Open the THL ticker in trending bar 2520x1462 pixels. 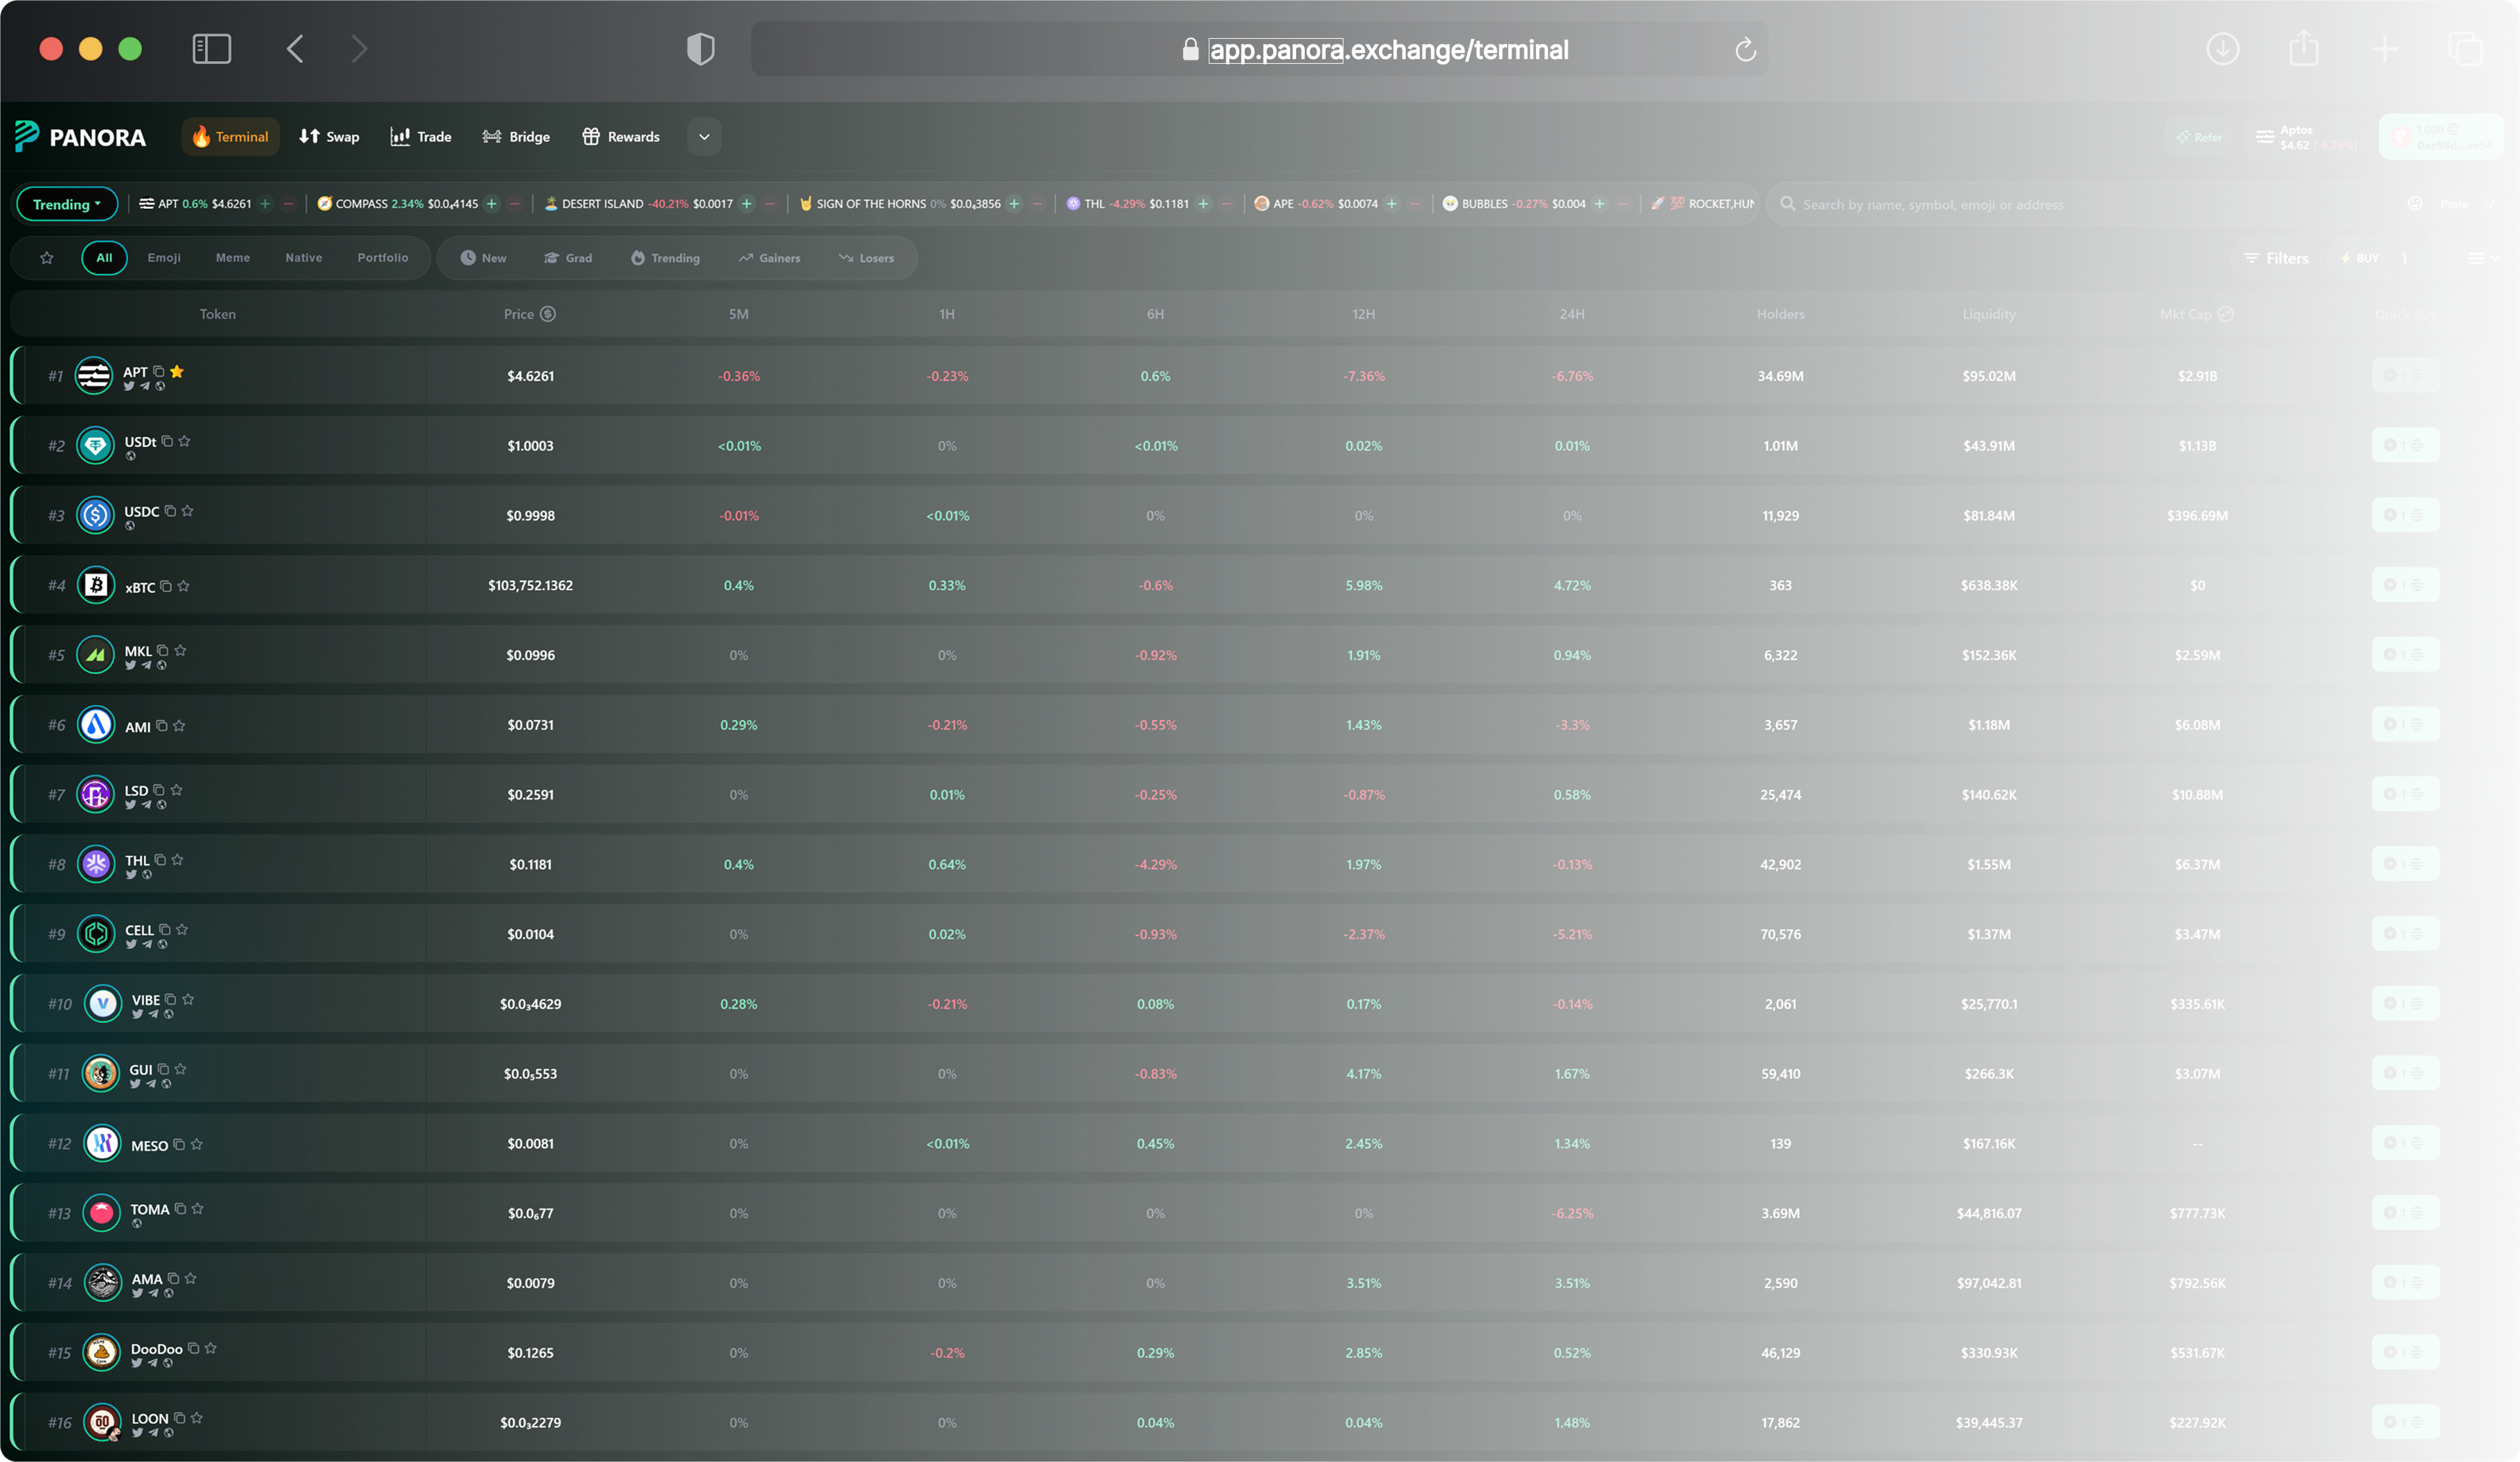pos(1127,204)
